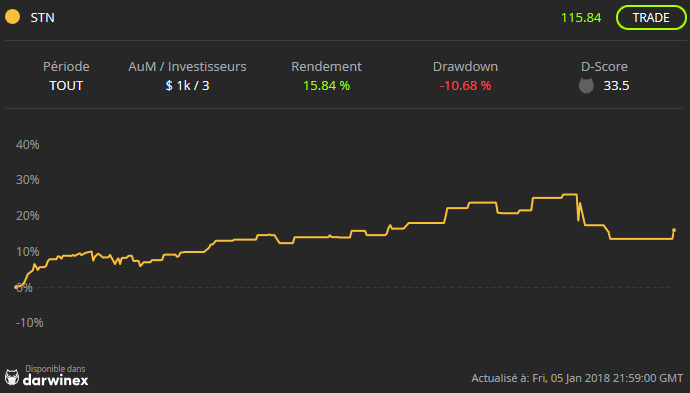Image resolution: width=690 pixels, height=393 pixels.
Task: Open the Darwinex owl logo
Action: coord(12,378)
